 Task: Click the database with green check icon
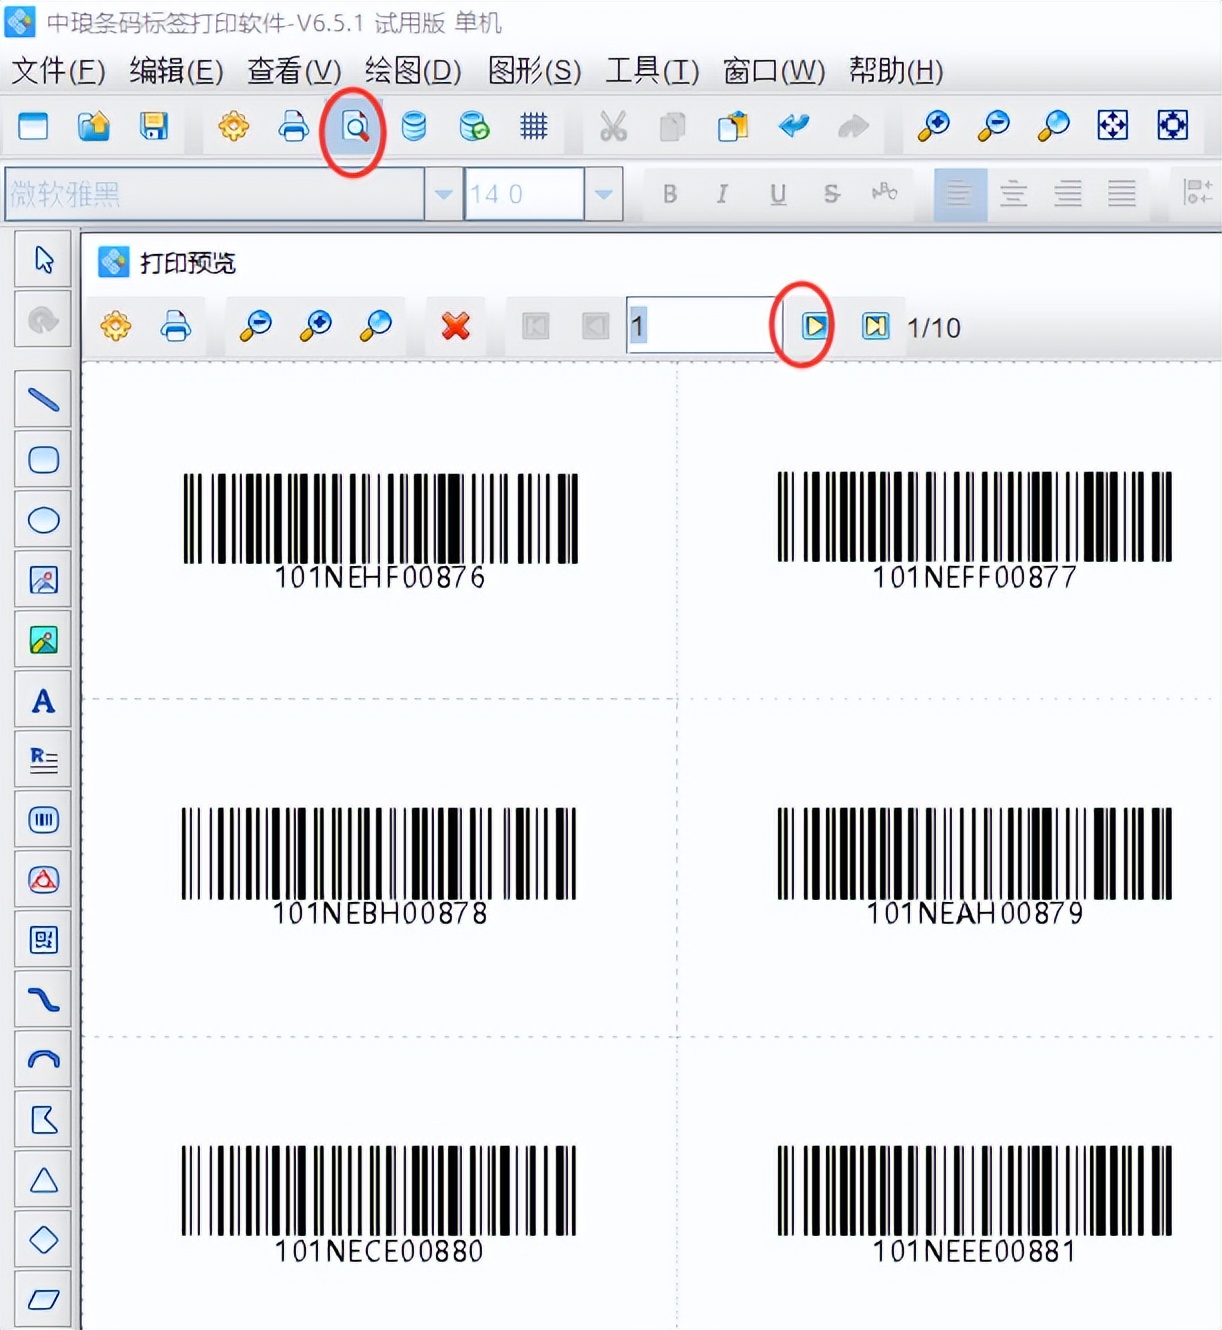click(x=473, y=126)
